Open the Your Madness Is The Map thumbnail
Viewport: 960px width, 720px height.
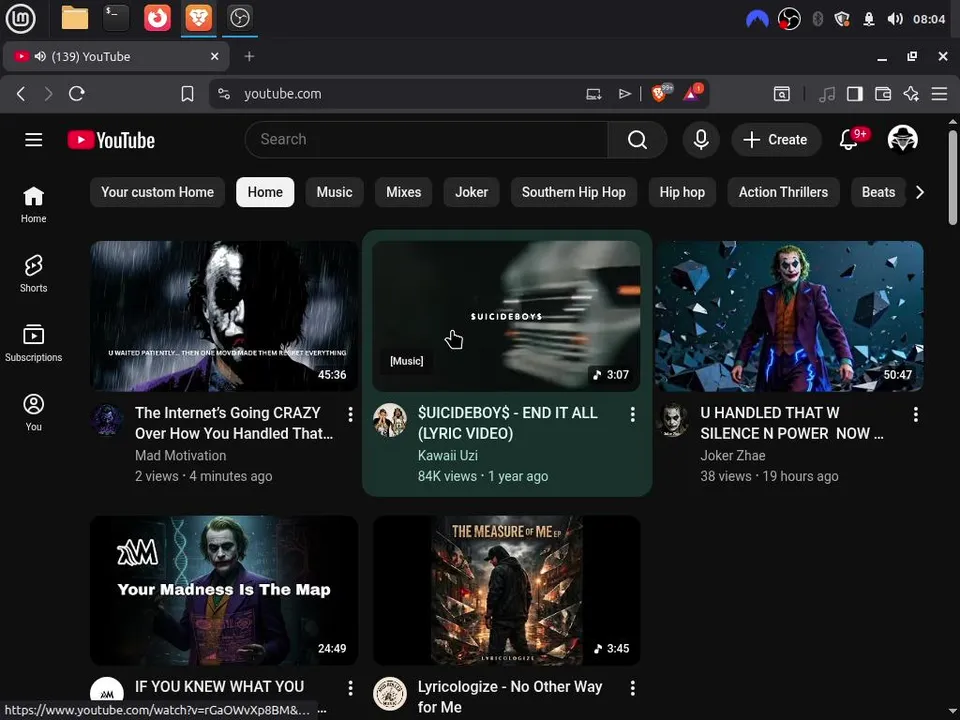[x=224, y=590]
